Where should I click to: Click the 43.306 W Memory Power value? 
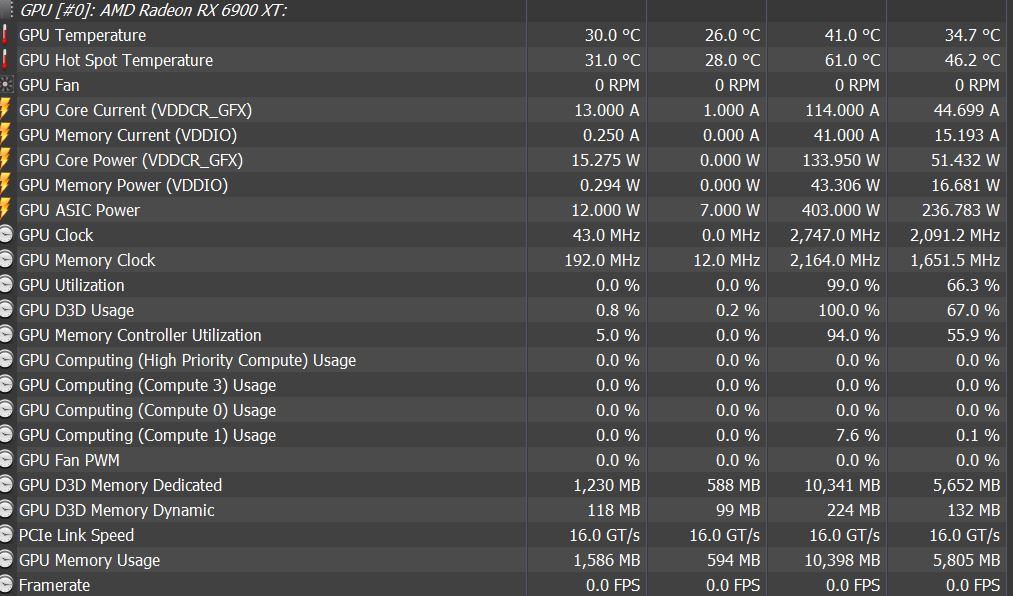[x=845, y=186]
